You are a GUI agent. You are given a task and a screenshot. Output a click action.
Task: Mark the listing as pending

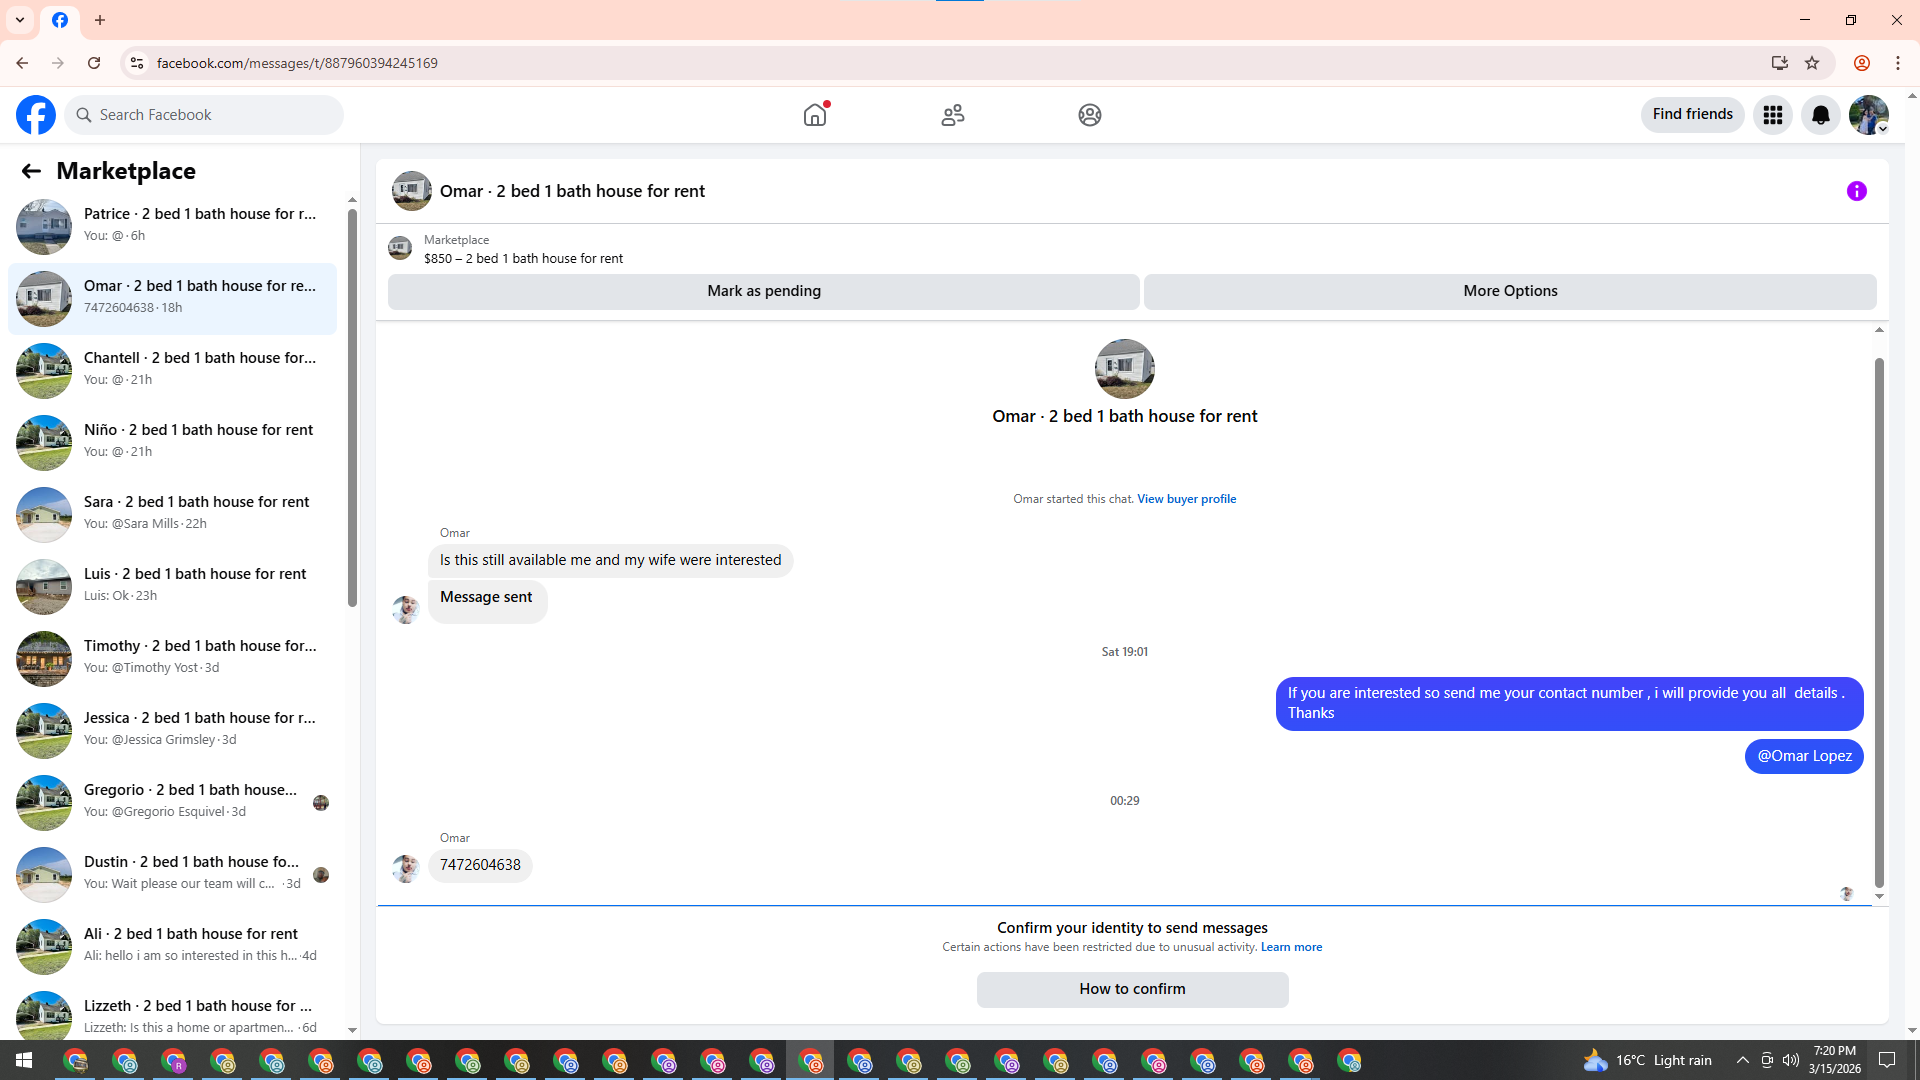764,291
